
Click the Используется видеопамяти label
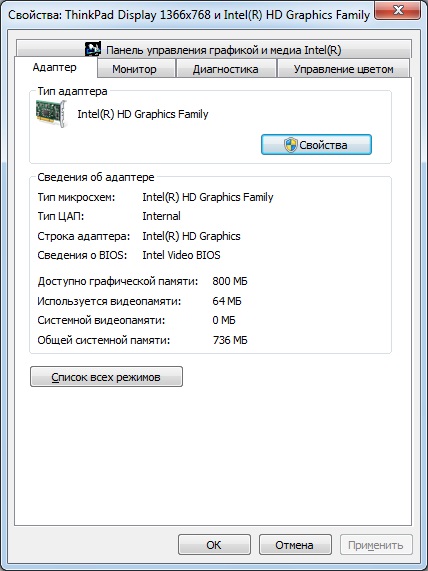click(109, 301)
